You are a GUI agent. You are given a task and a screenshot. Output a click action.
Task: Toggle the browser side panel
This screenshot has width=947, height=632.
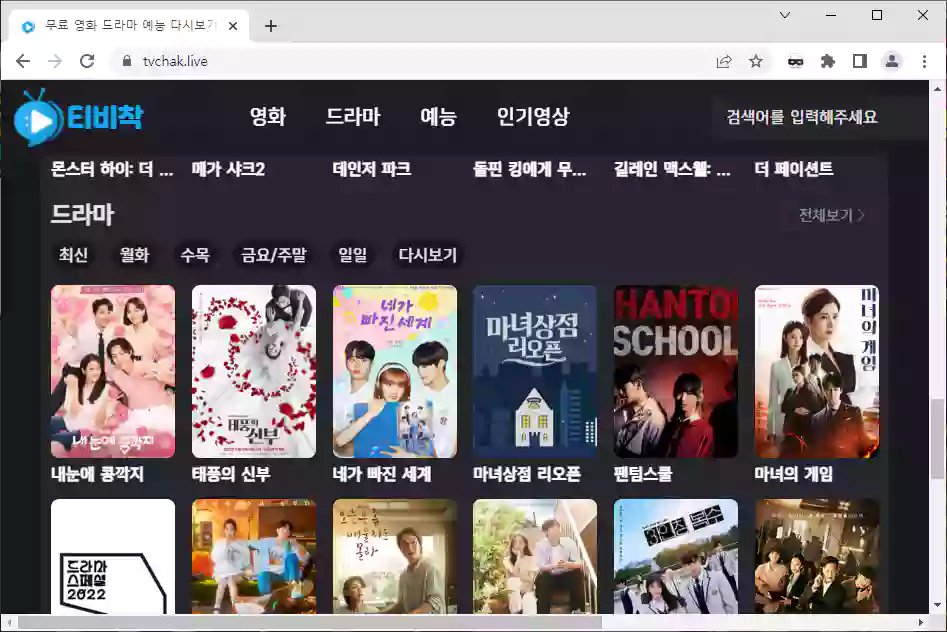tap(859, 61)
